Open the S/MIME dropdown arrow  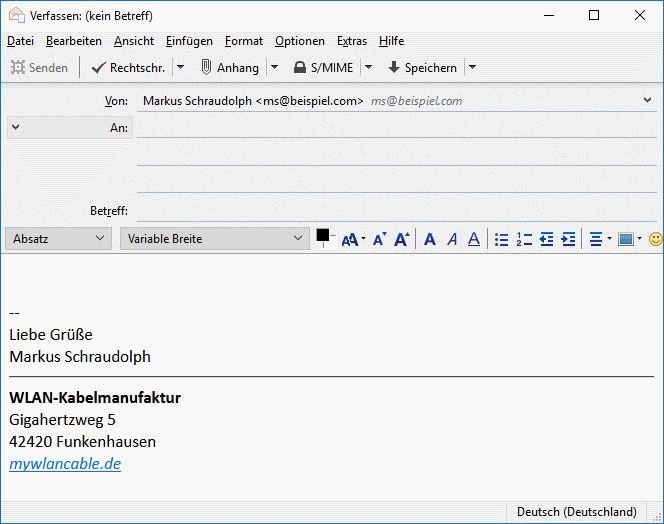point(368,68)
